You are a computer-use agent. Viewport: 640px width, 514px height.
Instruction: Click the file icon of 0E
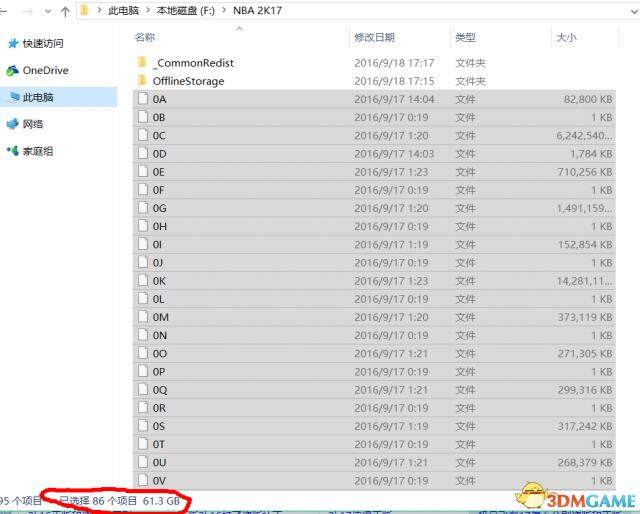(143, 171)
